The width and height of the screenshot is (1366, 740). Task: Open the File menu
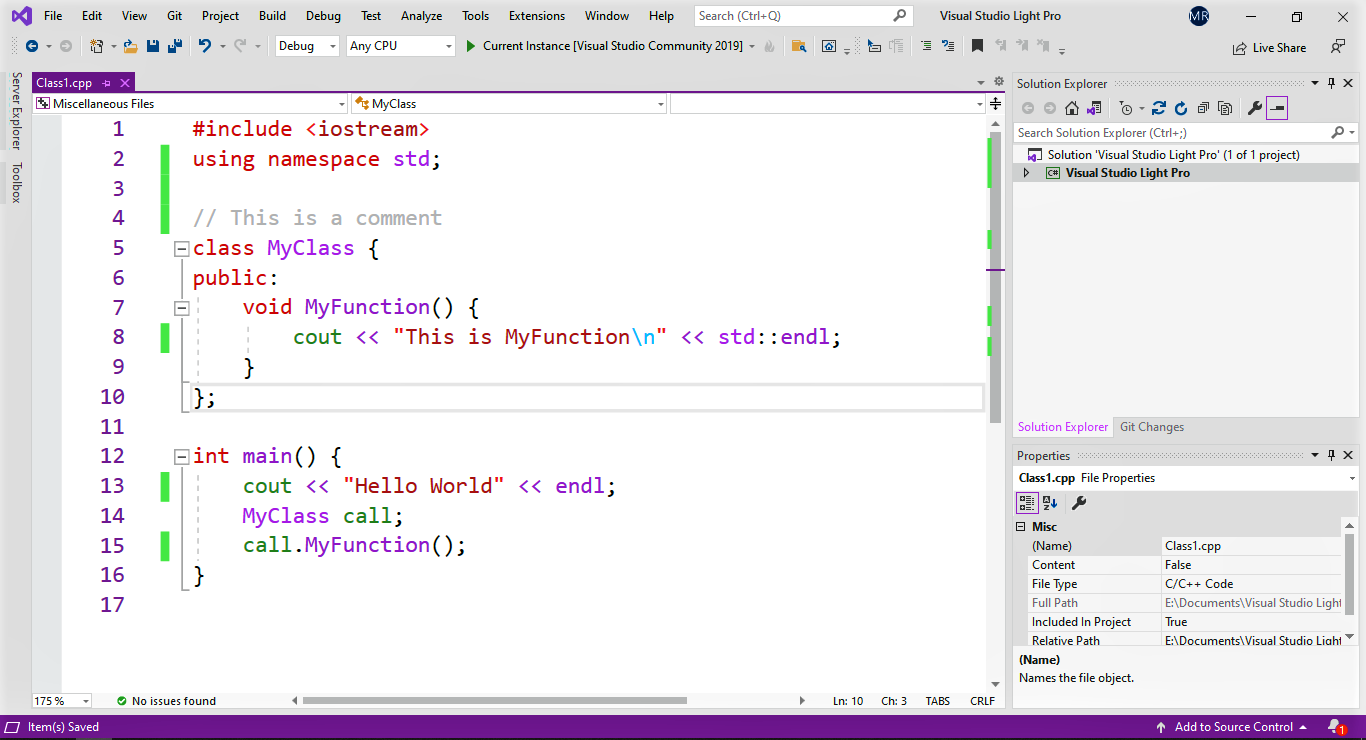pos(53,16)
